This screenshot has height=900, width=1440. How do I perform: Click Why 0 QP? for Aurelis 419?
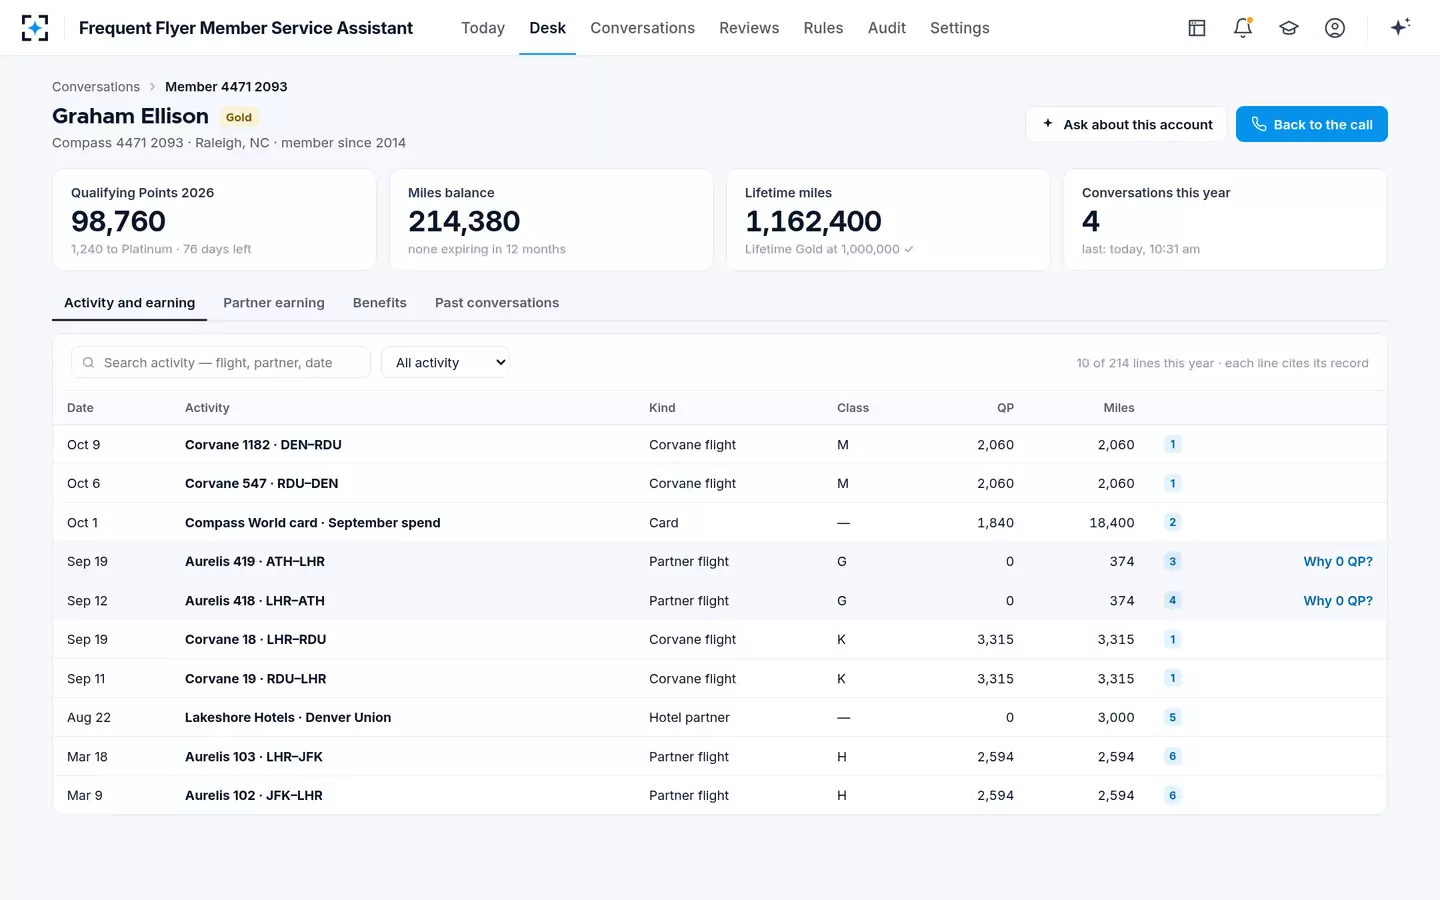(x=1338, y=561)
